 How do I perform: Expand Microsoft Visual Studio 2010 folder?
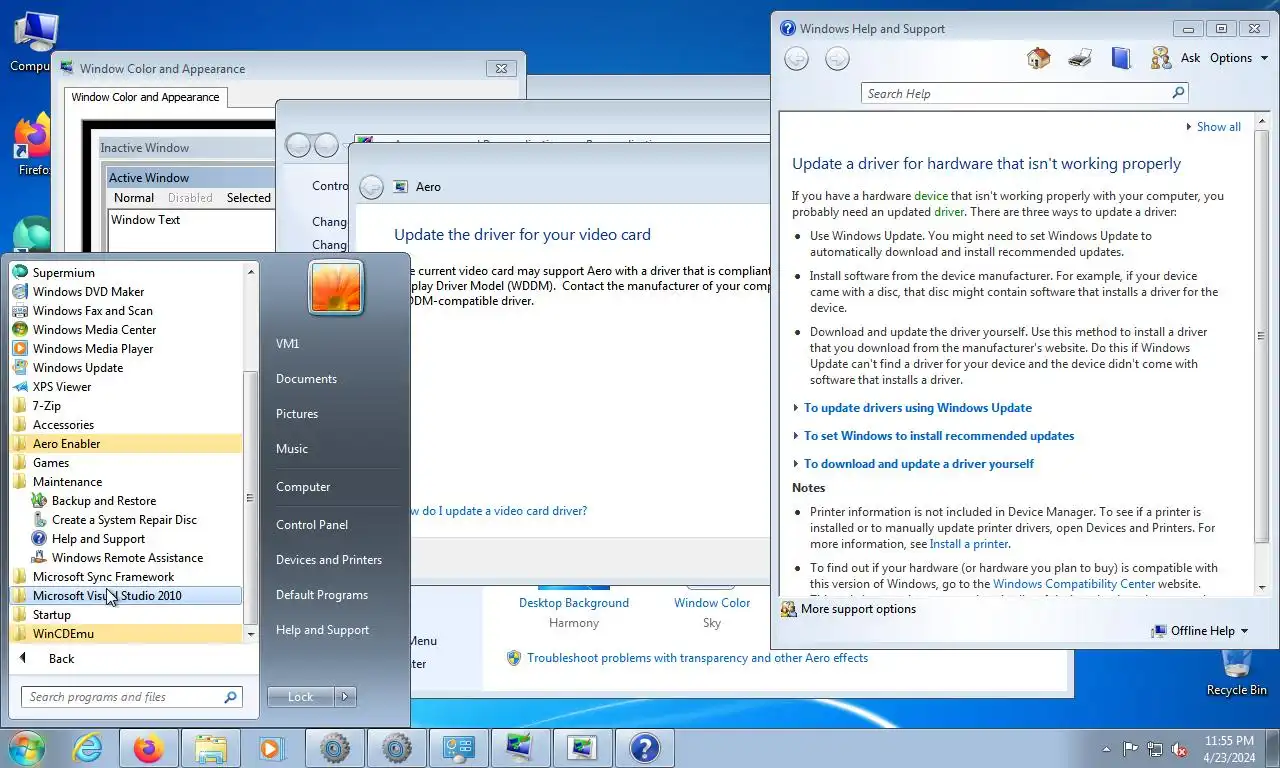[126, 595]
